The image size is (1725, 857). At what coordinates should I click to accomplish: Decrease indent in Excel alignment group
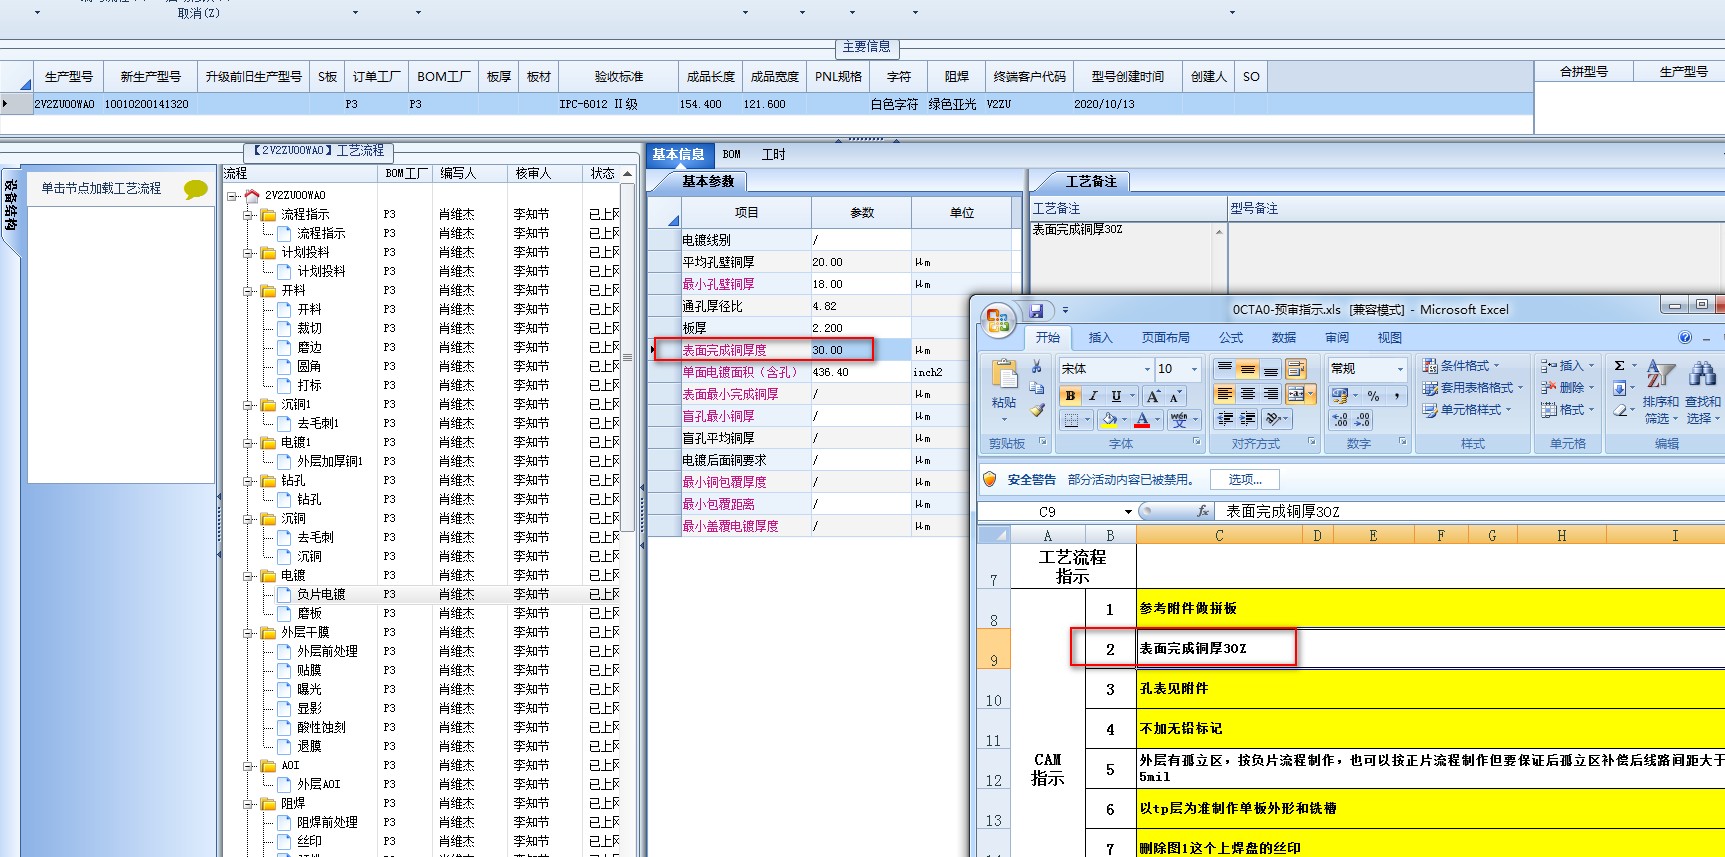[x=1225, y=419]
